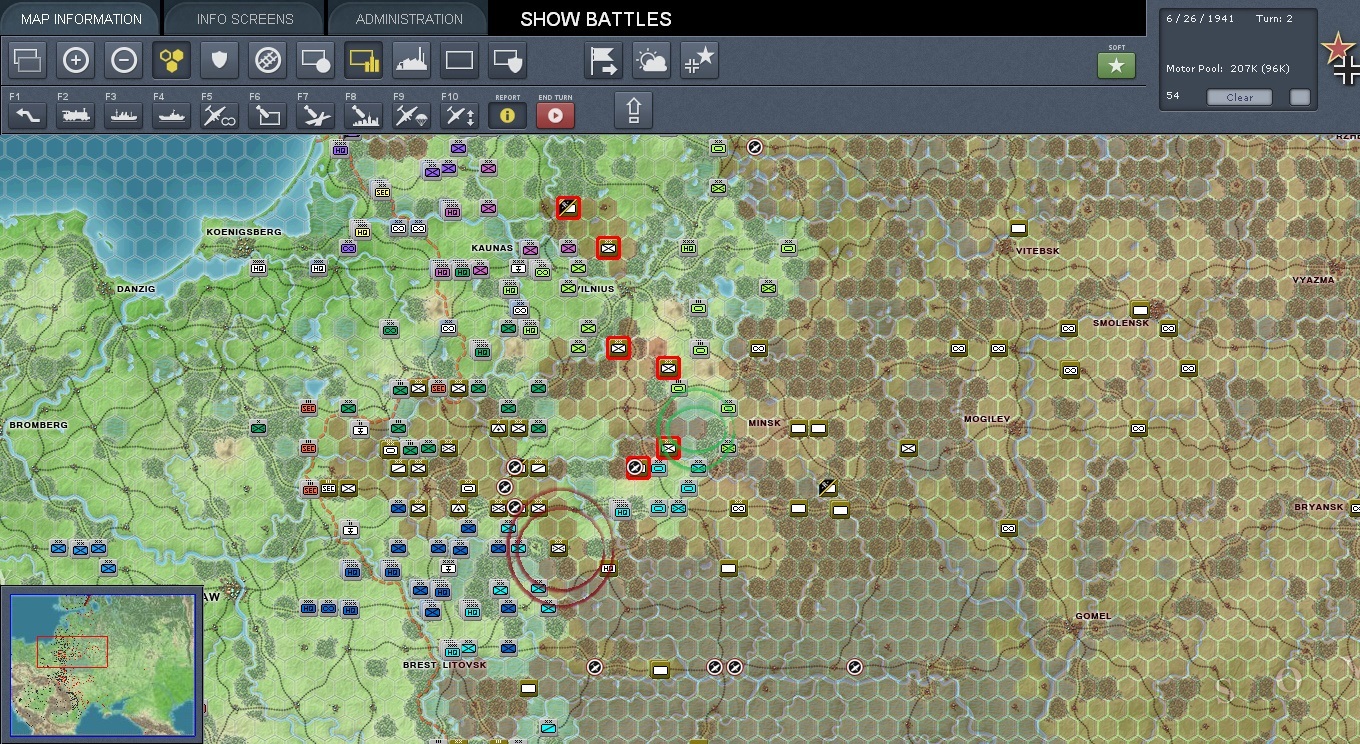
Task: Click the Smolensk city label
Action: click(1119, 323)
